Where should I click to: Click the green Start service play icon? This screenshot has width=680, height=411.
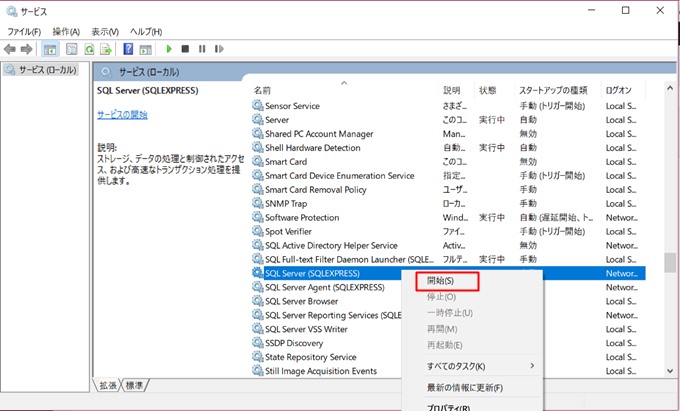pos(169,49)
